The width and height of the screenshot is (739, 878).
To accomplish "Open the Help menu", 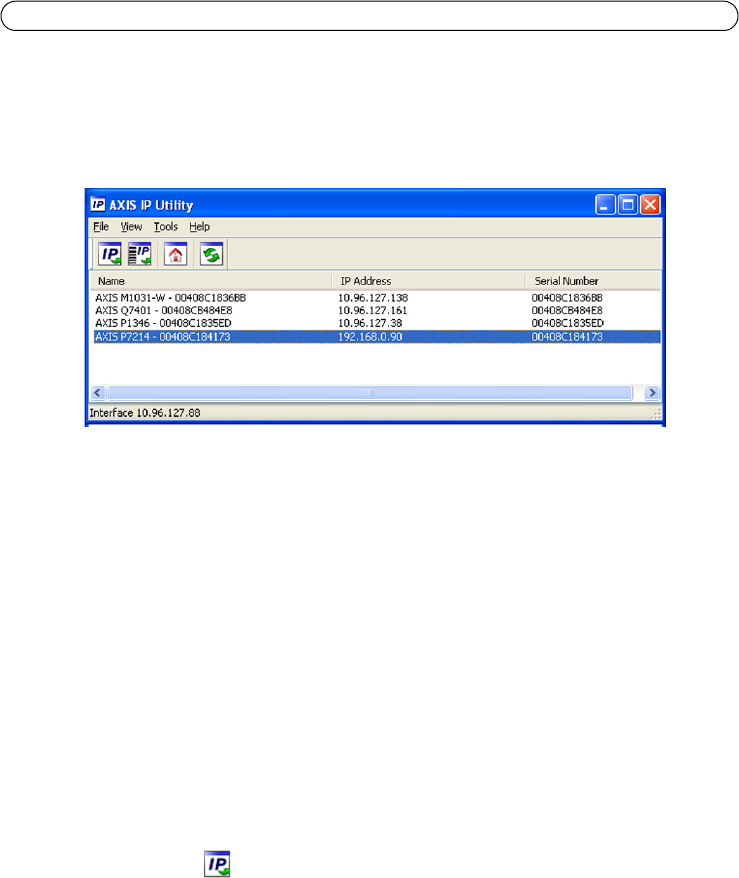I will coord(199,227).
